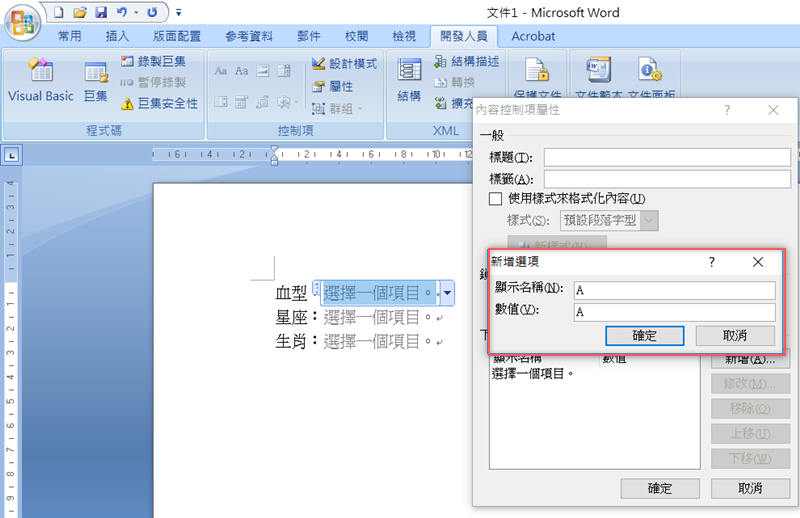
Task: Open the 結構 XML structure pane
Action: (409, 80)
